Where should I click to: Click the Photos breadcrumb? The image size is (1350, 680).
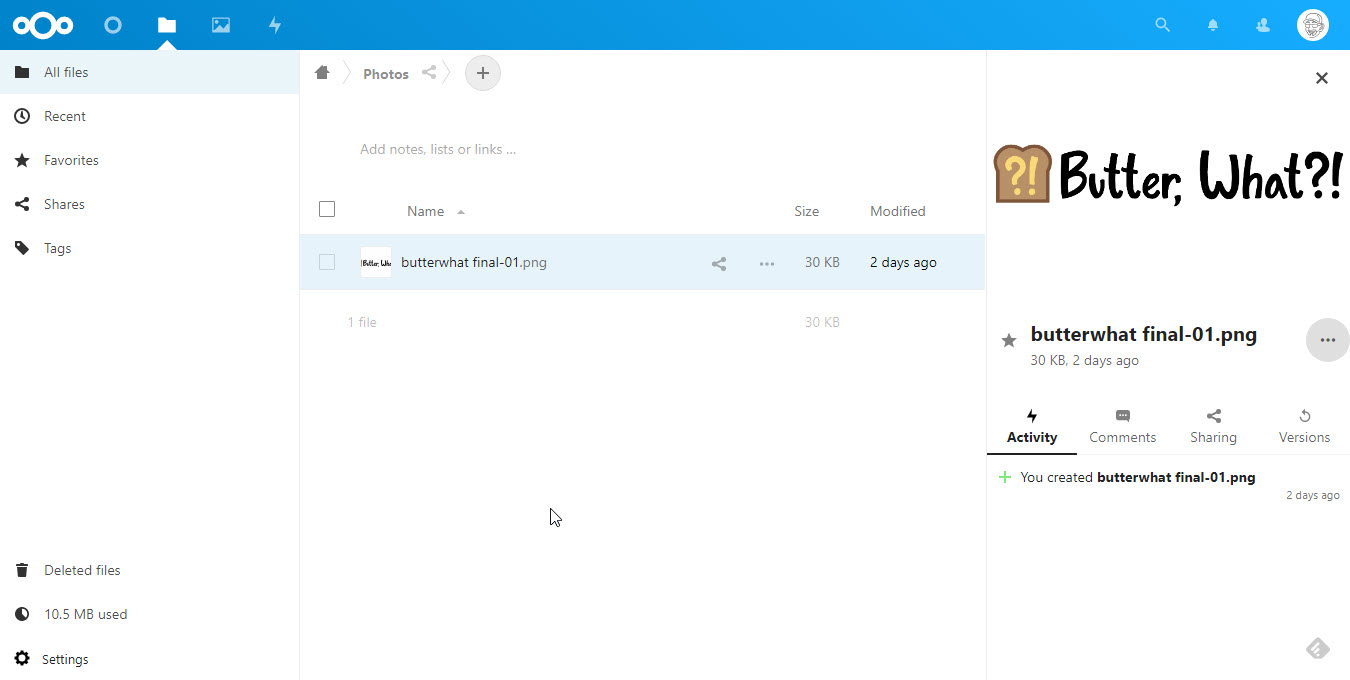(x=386, y=74)
